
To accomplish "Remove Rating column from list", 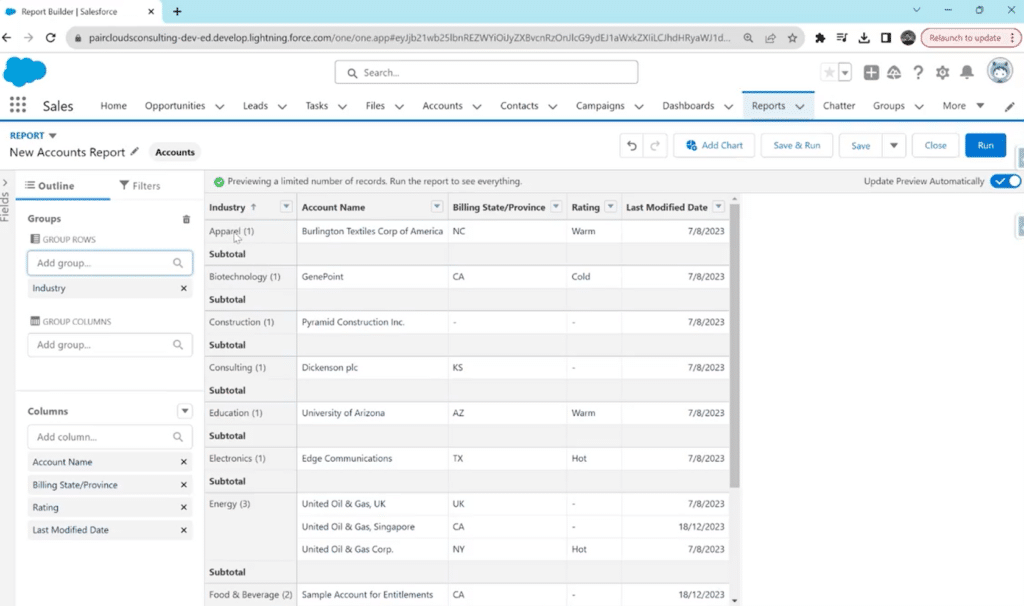I will click(x=184, y=507).
